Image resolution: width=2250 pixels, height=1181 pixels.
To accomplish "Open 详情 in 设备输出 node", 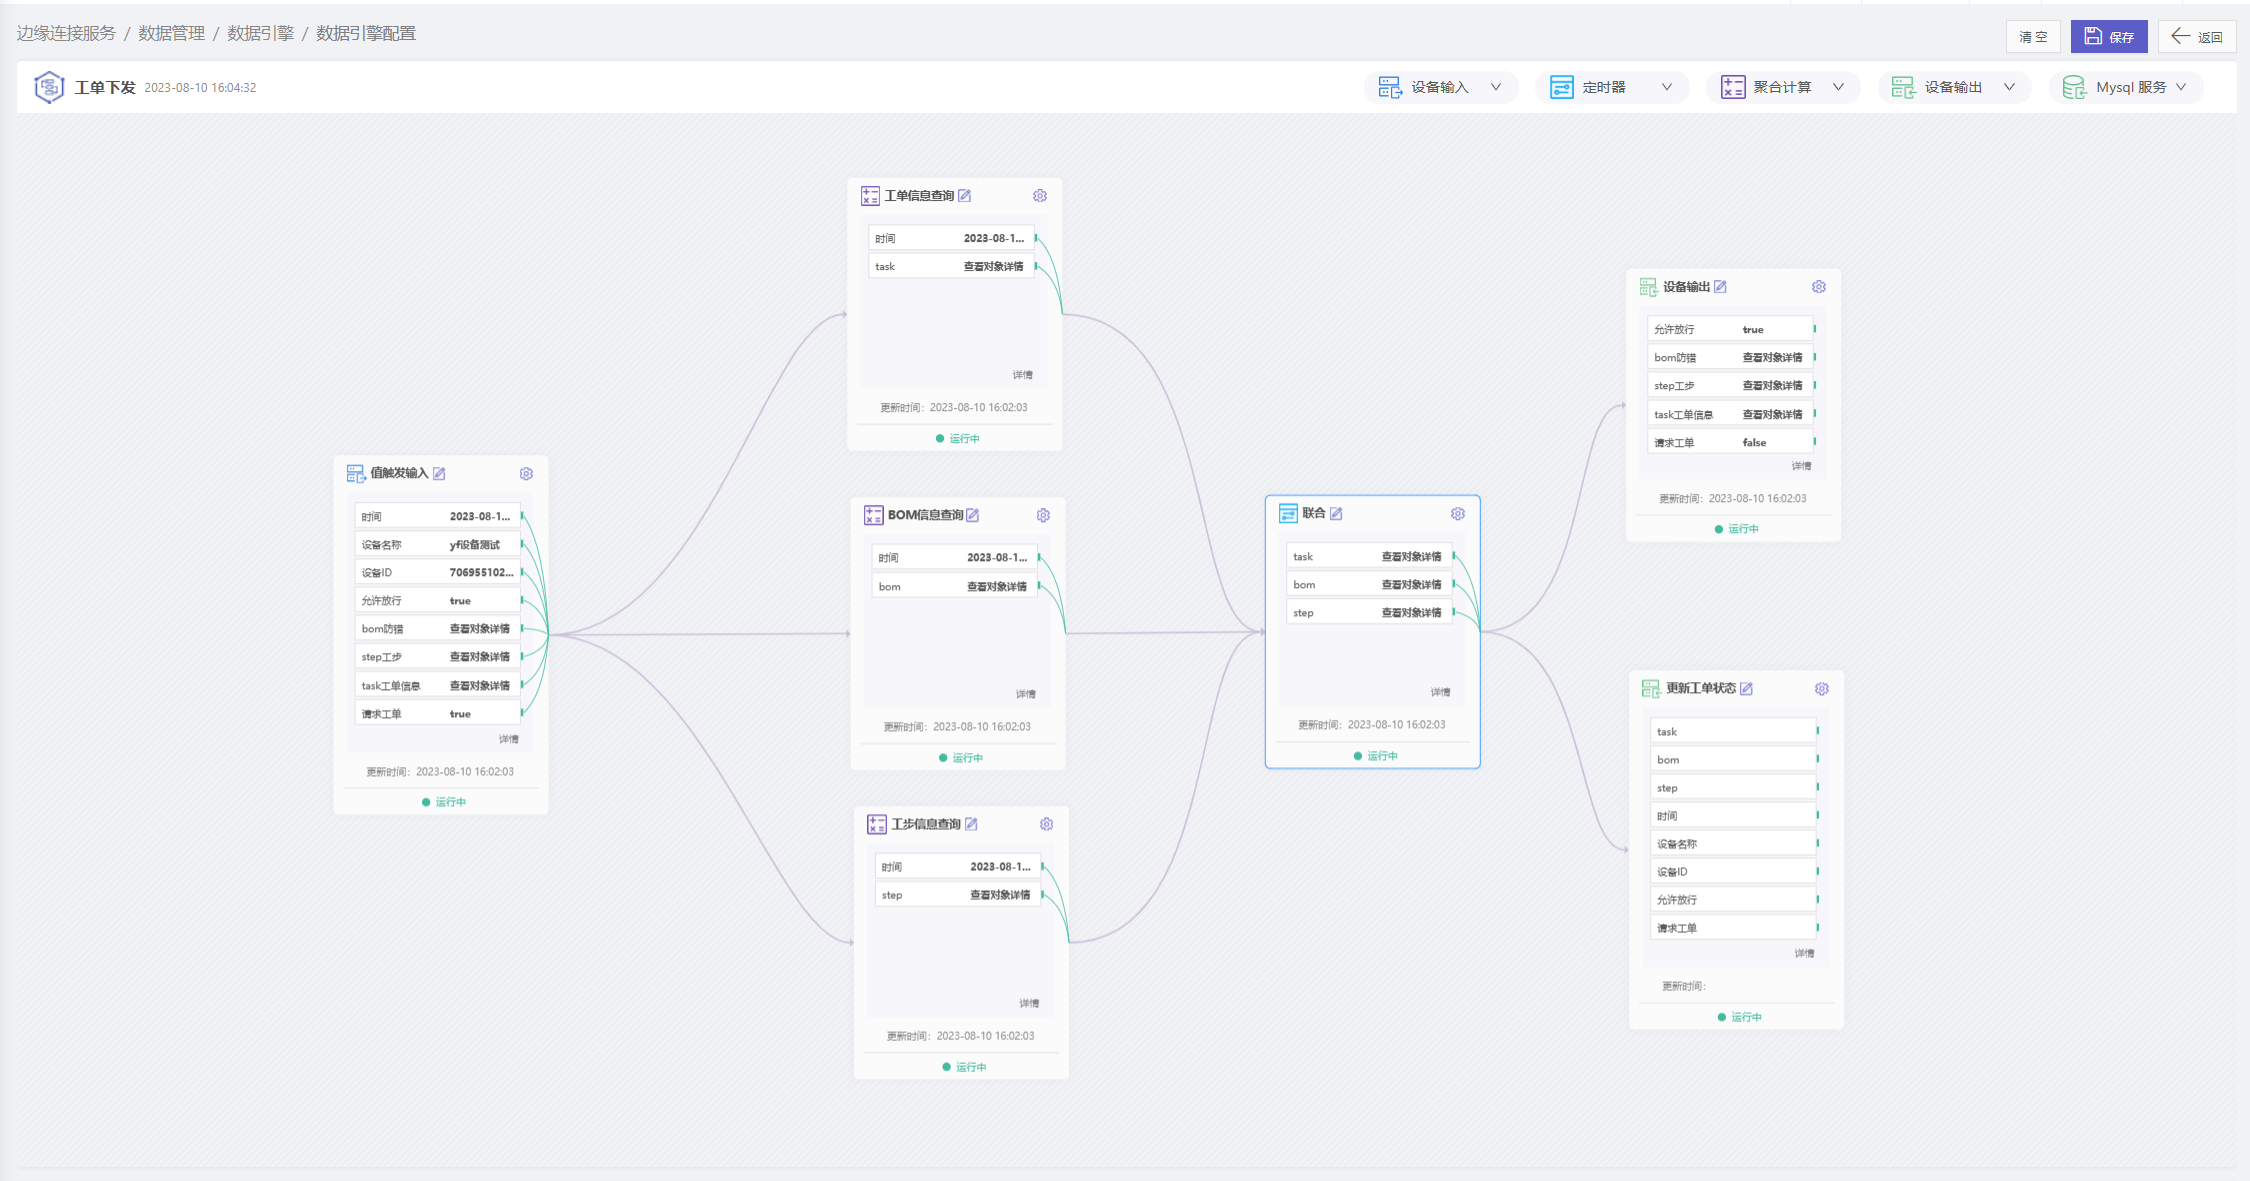I will click(1802, 466).
